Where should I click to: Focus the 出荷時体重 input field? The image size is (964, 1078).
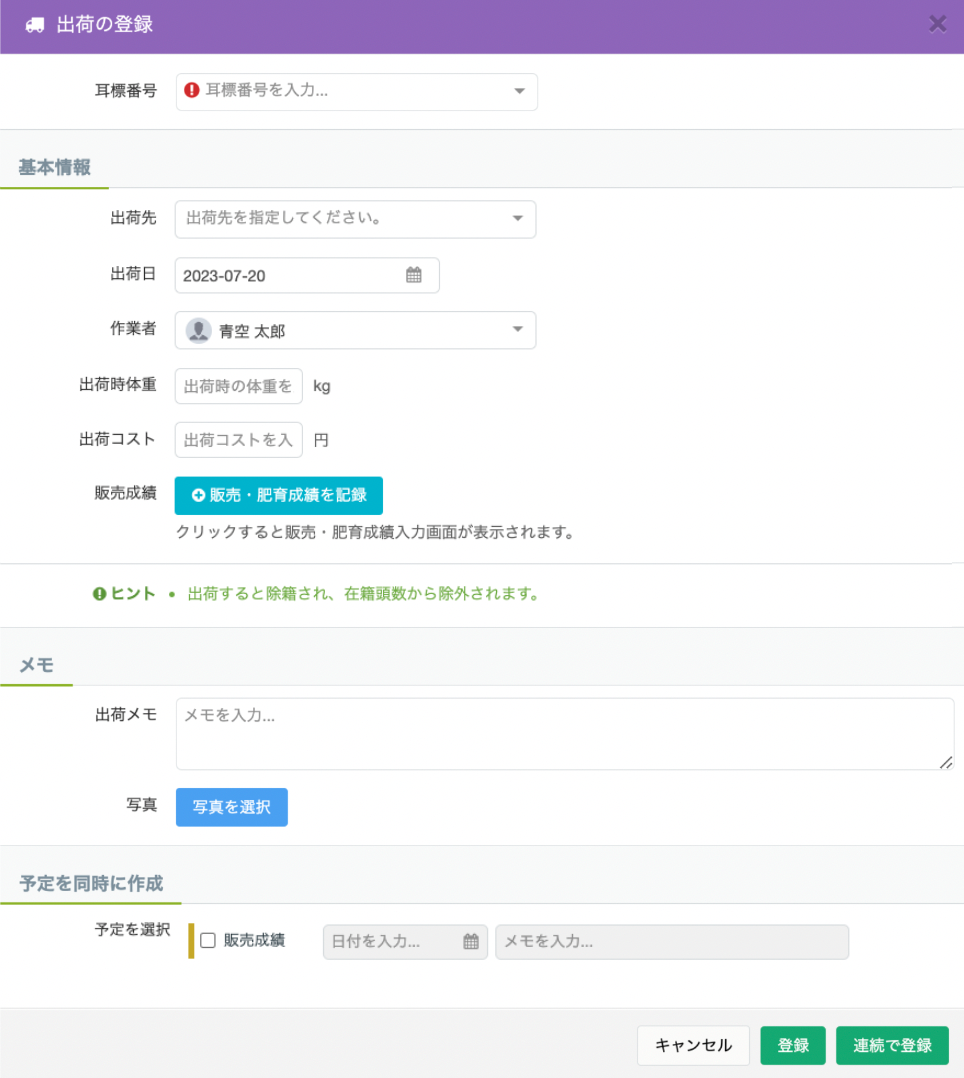(239, 386)
